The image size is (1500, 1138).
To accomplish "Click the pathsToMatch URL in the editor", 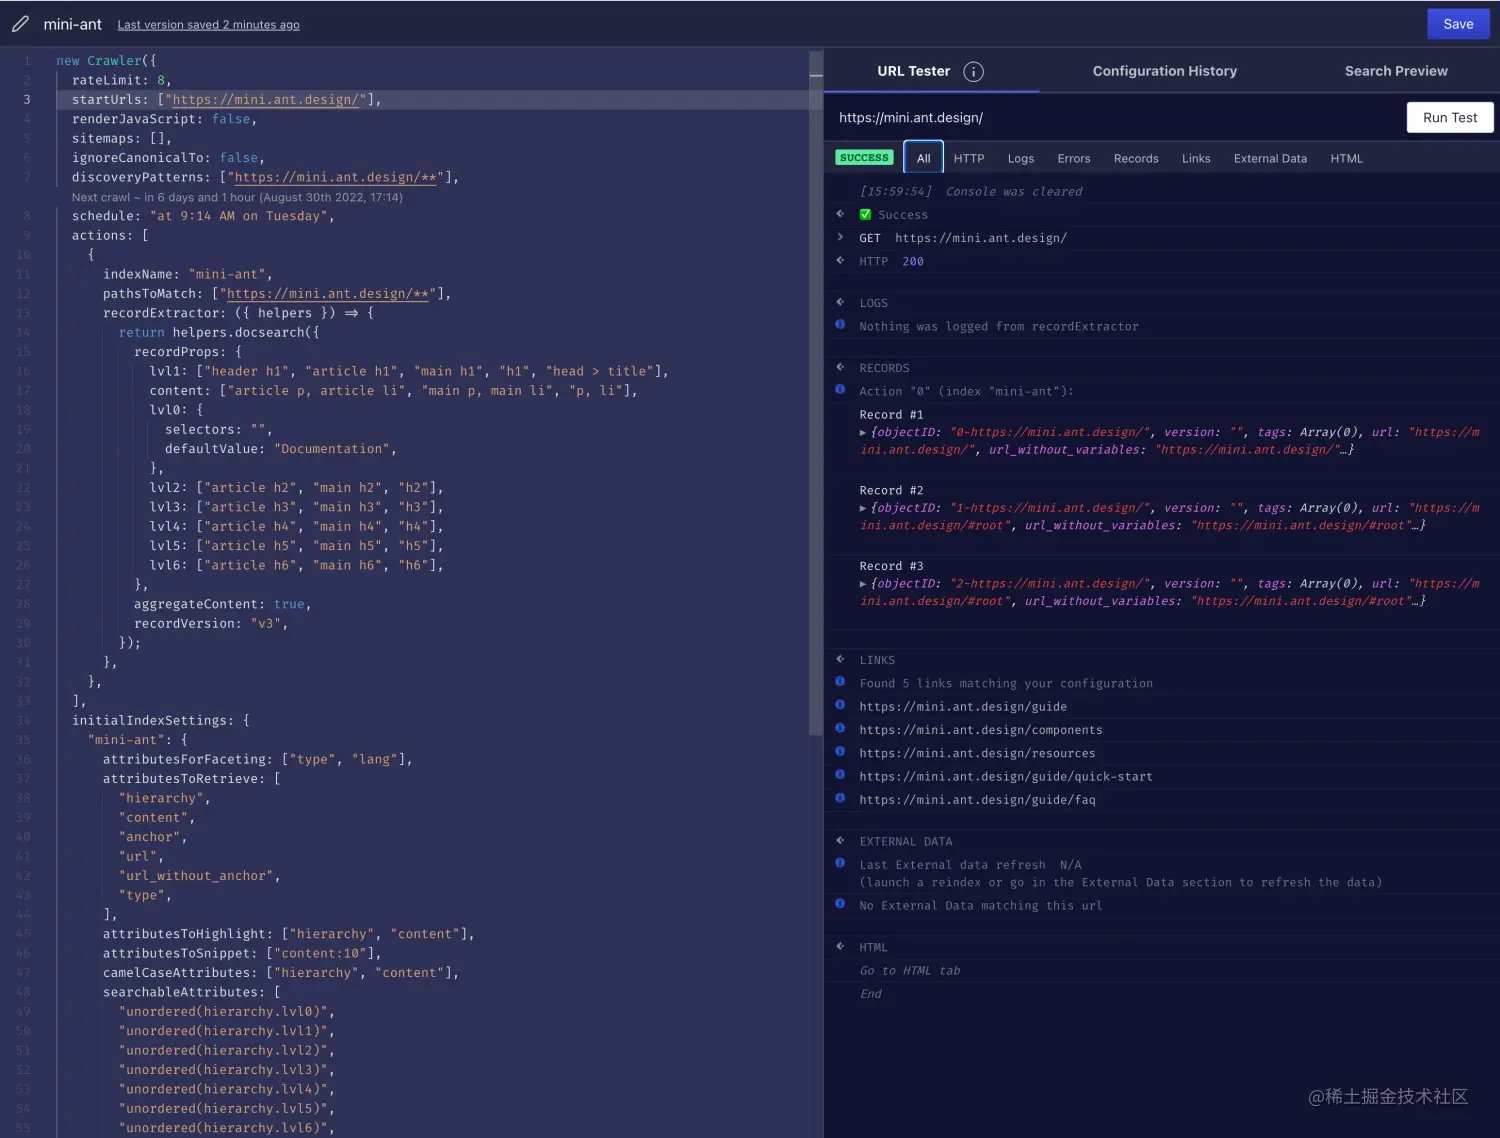I will pos(328,294).
